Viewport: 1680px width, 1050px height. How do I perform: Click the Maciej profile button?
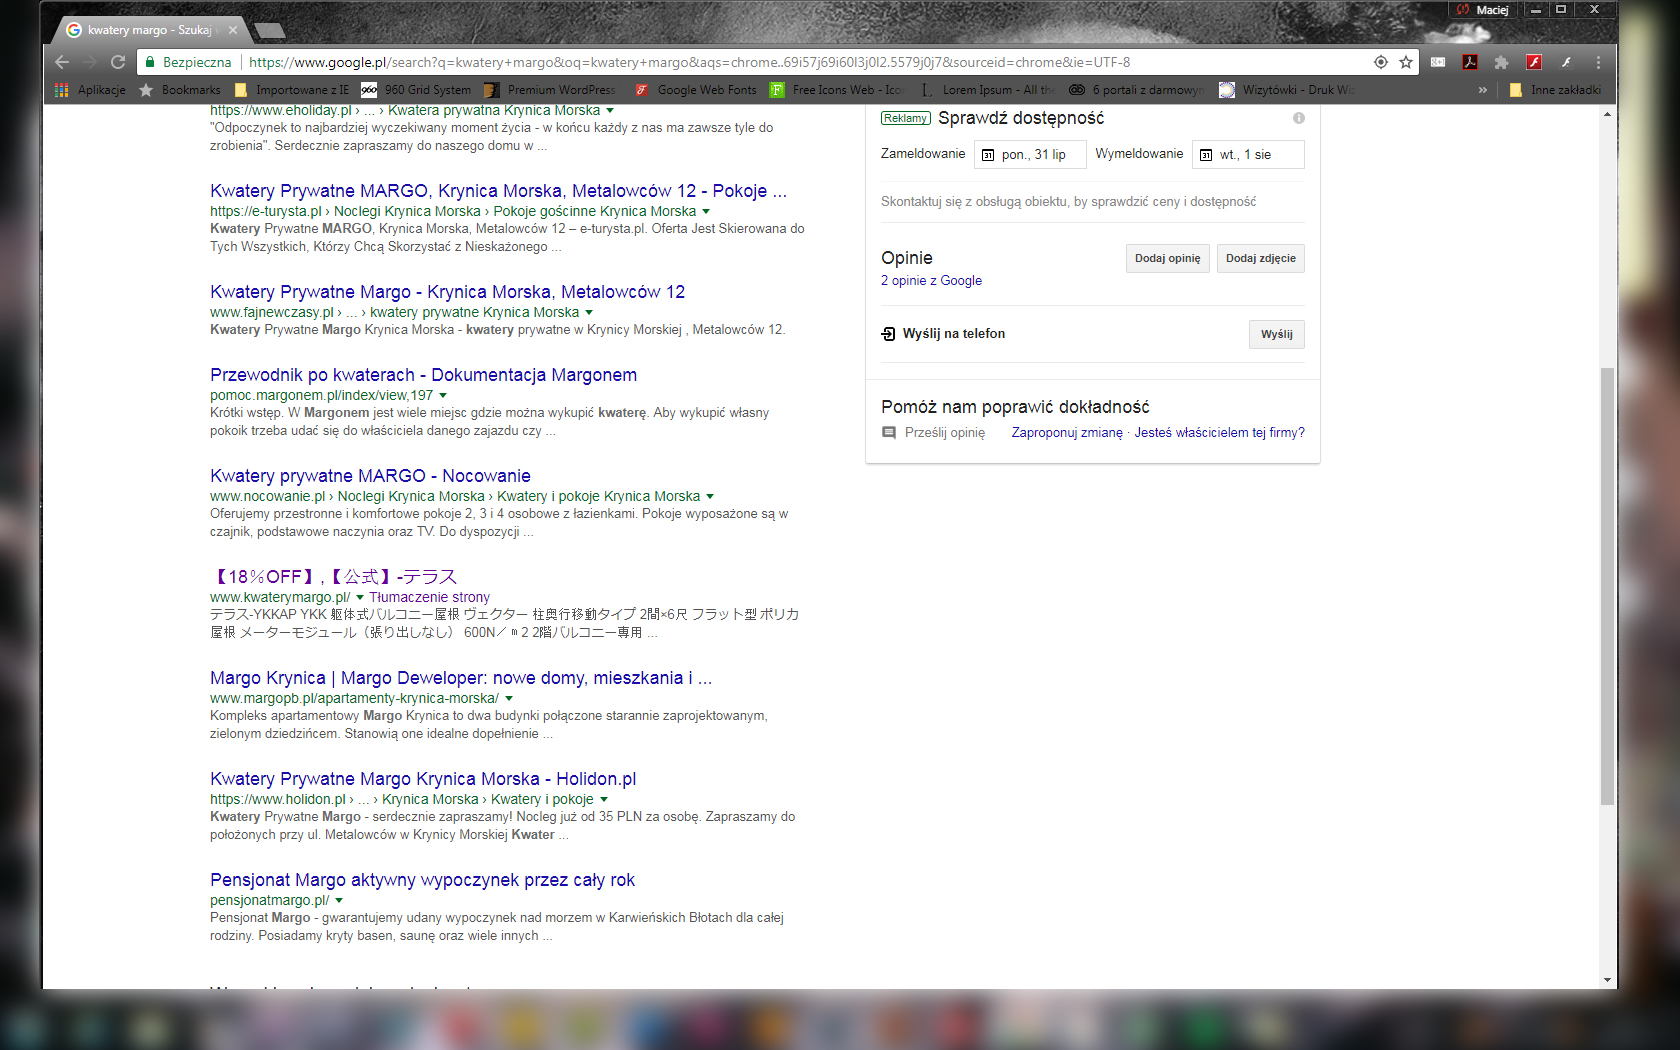[x=1483, y=9]
